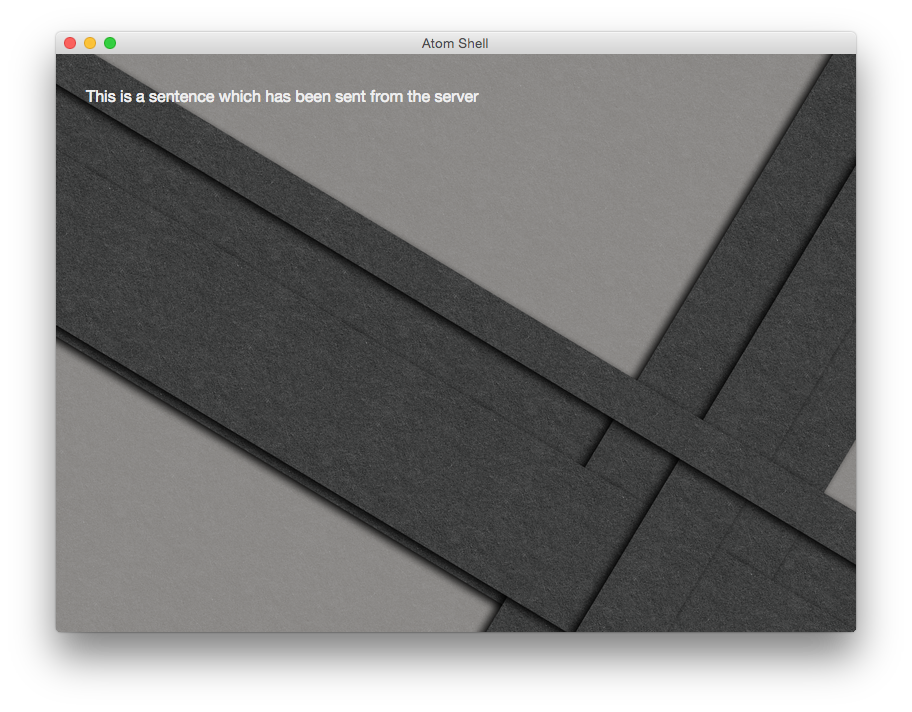Image resolution: width=912 pixels, height=712 pixels.
Task: Minimize the Atom Shell window
Action: point(90,43)
